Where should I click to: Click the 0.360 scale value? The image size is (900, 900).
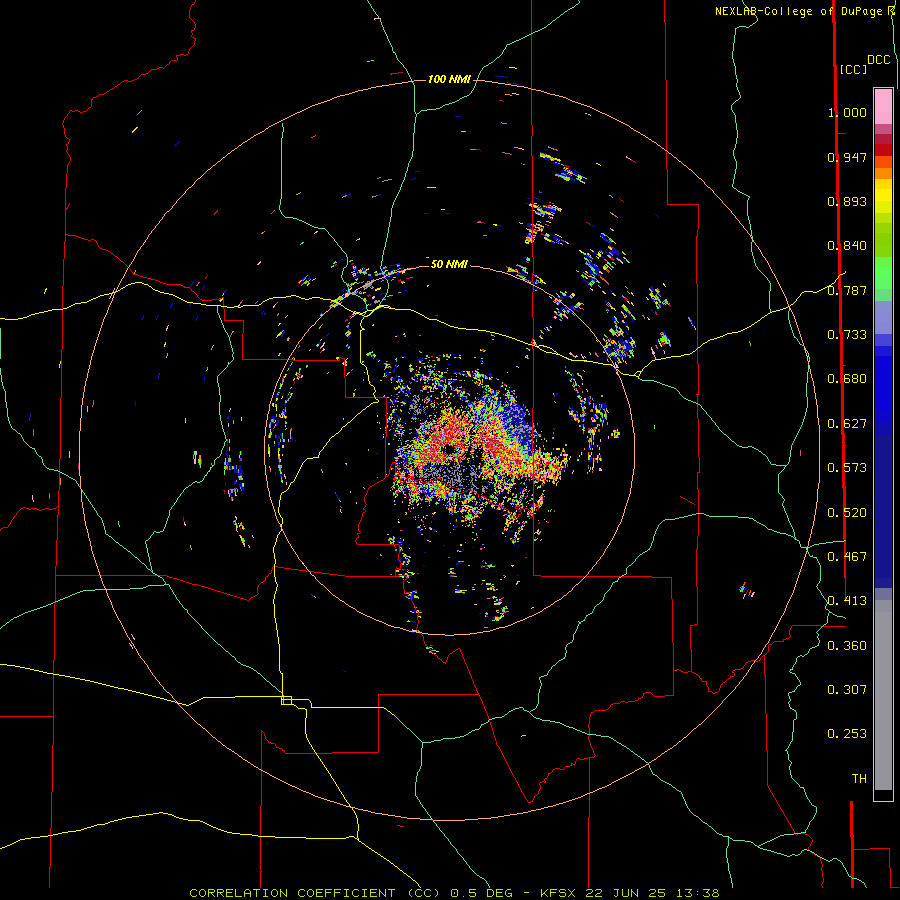tap(847, 646)
